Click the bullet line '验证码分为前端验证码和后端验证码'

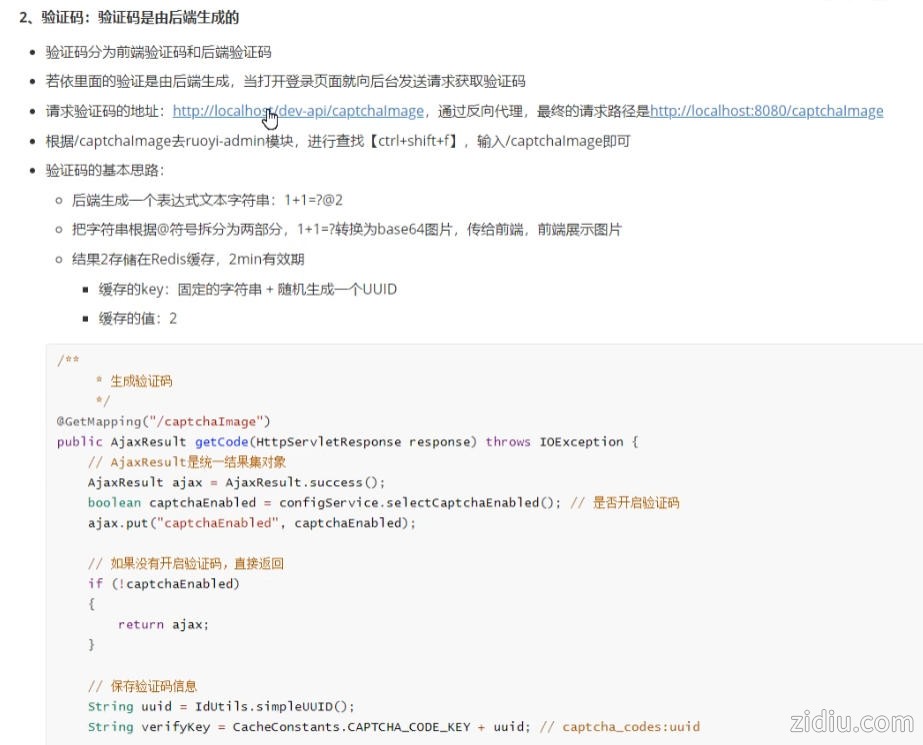pos(158,52)
